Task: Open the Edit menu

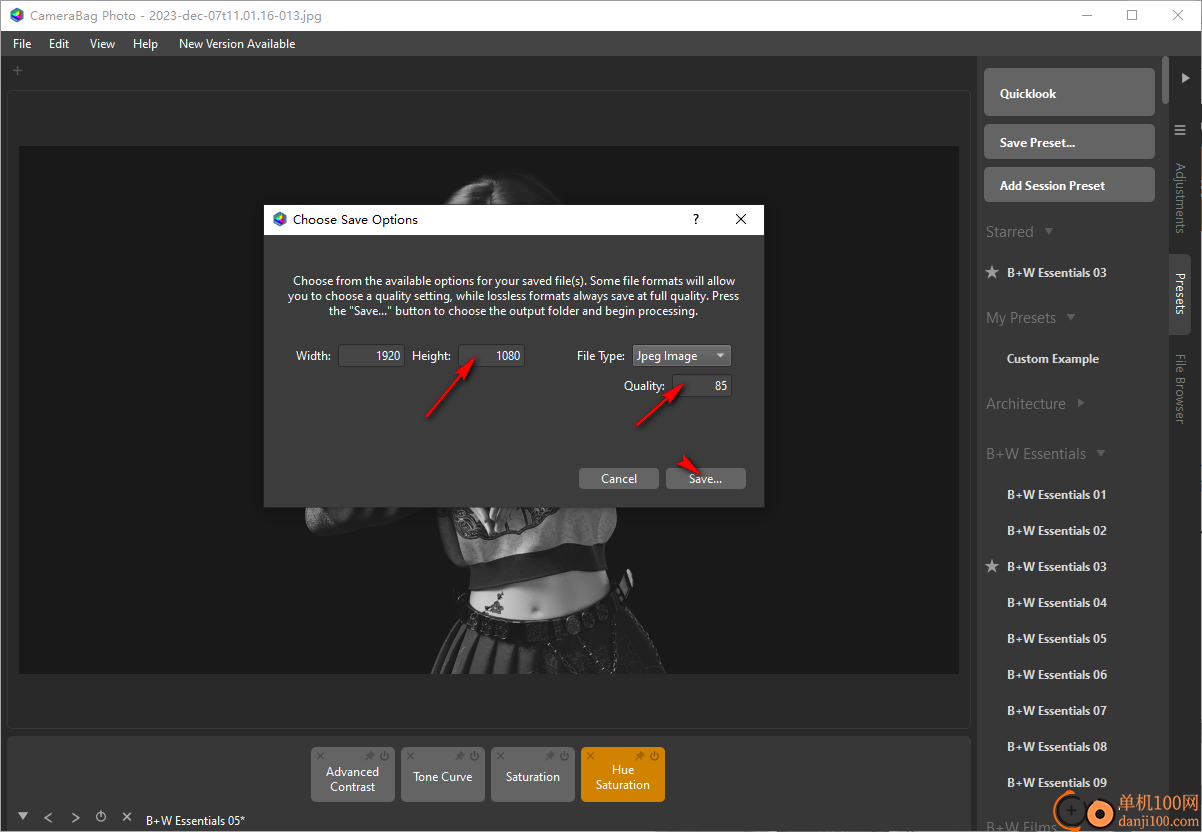Action: (59, 44)
